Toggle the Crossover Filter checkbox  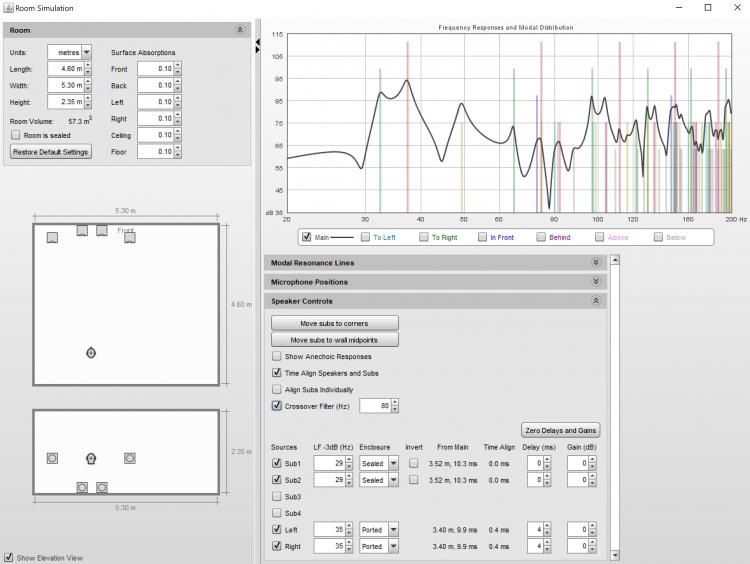point(276,406)
